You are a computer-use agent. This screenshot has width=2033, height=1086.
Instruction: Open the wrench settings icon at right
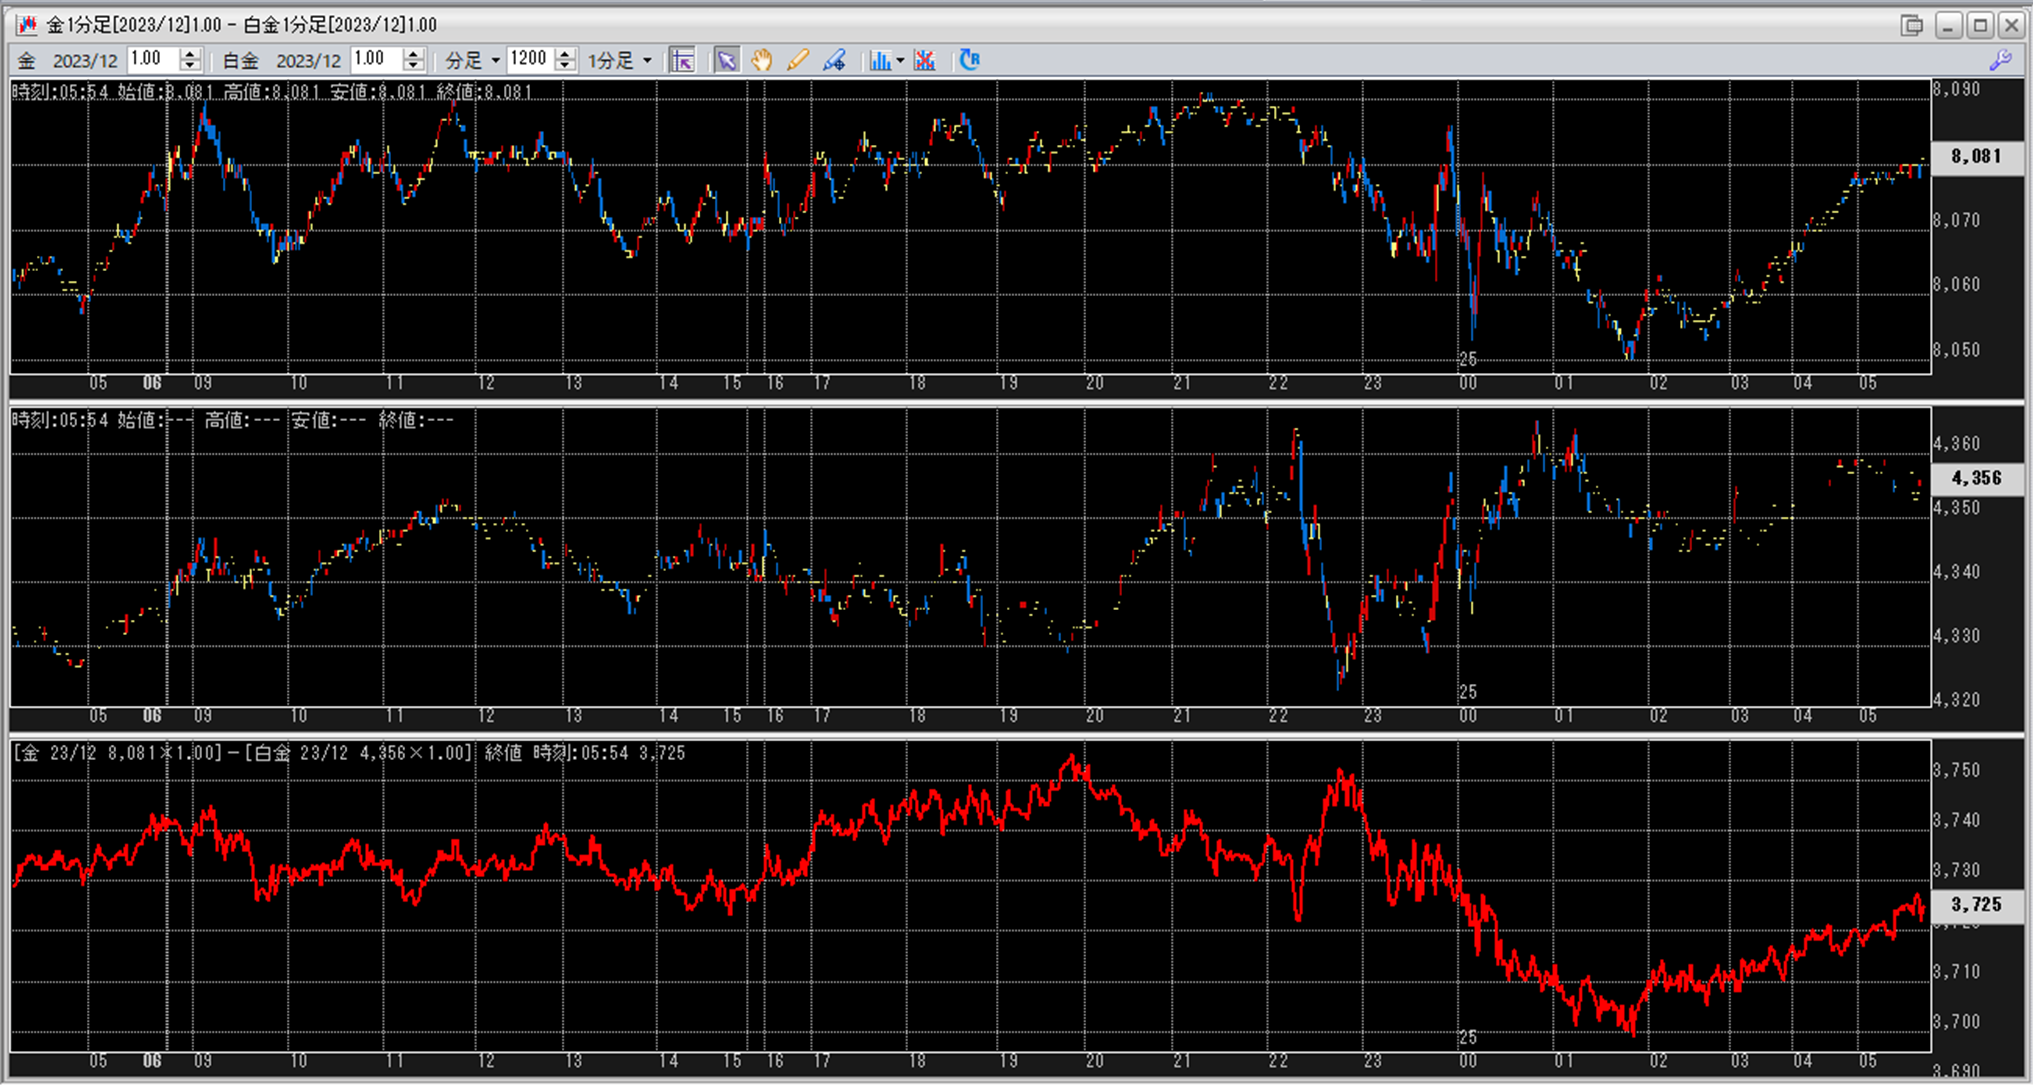click(x=2000, y=61)
